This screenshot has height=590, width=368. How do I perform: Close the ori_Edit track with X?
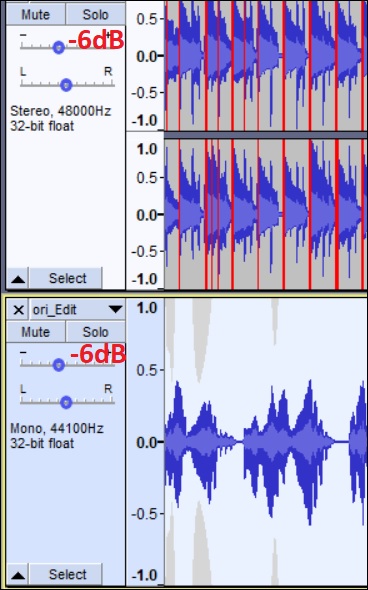pyautogui.click(x=18, y=310)
